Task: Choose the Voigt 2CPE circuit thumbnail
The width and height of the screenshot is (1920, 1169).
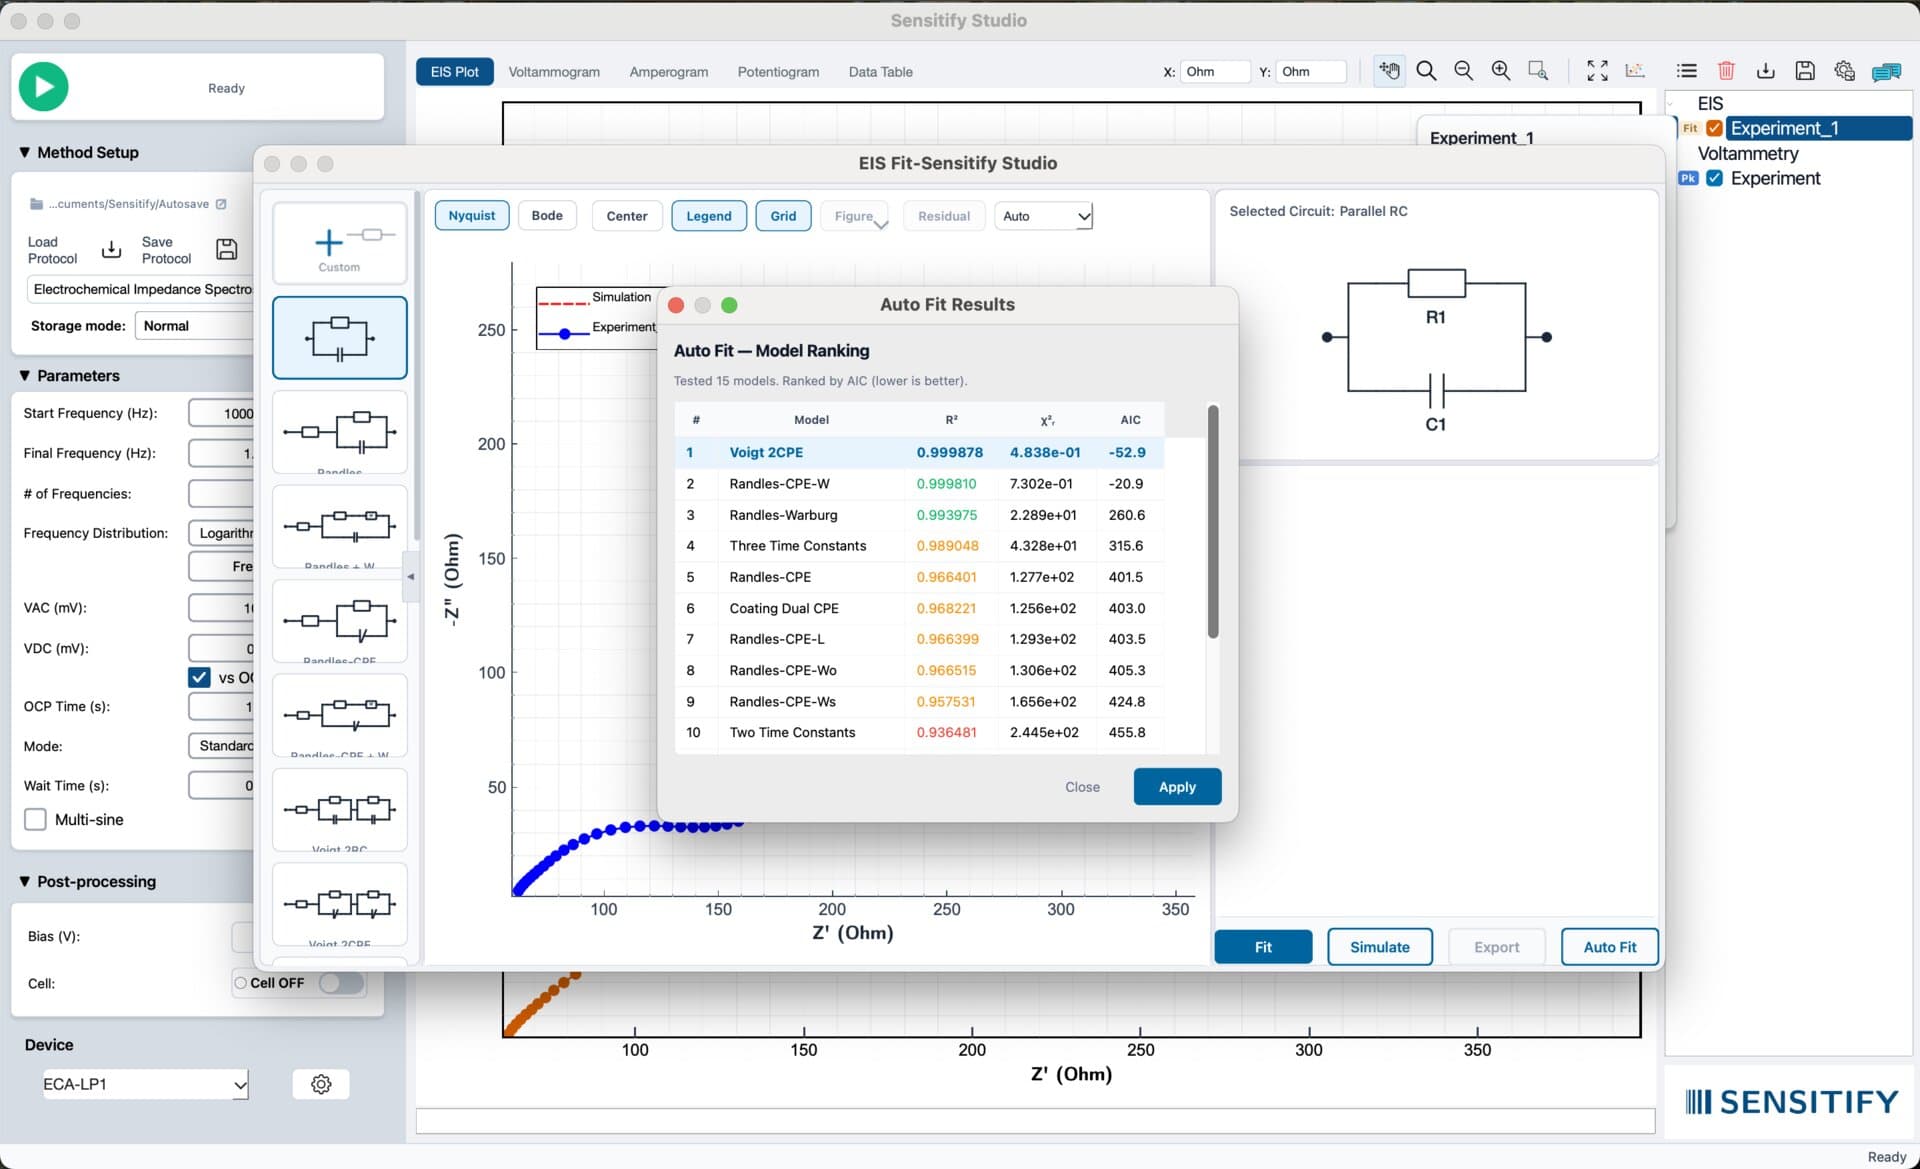Action: point(340,904)
